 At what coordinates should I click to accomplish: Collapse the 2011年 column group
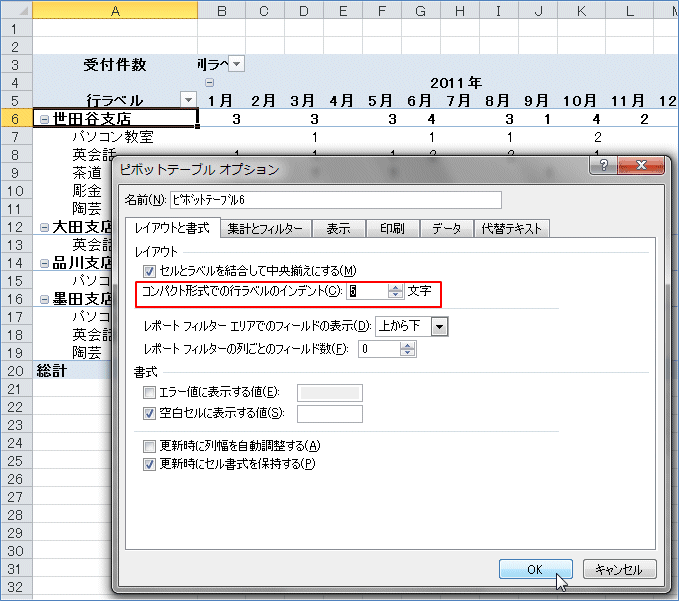[210, 82]
